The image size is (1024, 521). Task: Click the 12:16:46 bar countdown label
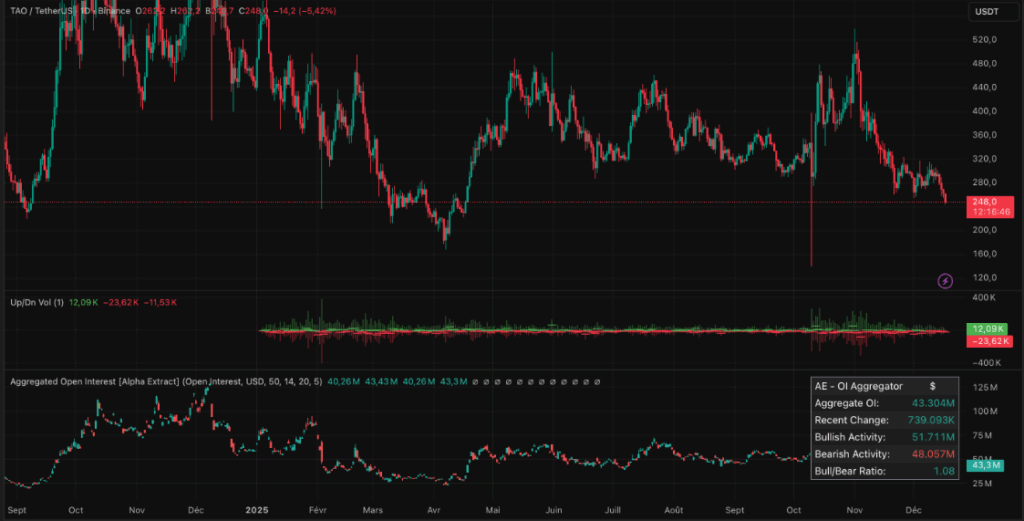(x=991, y=212)
